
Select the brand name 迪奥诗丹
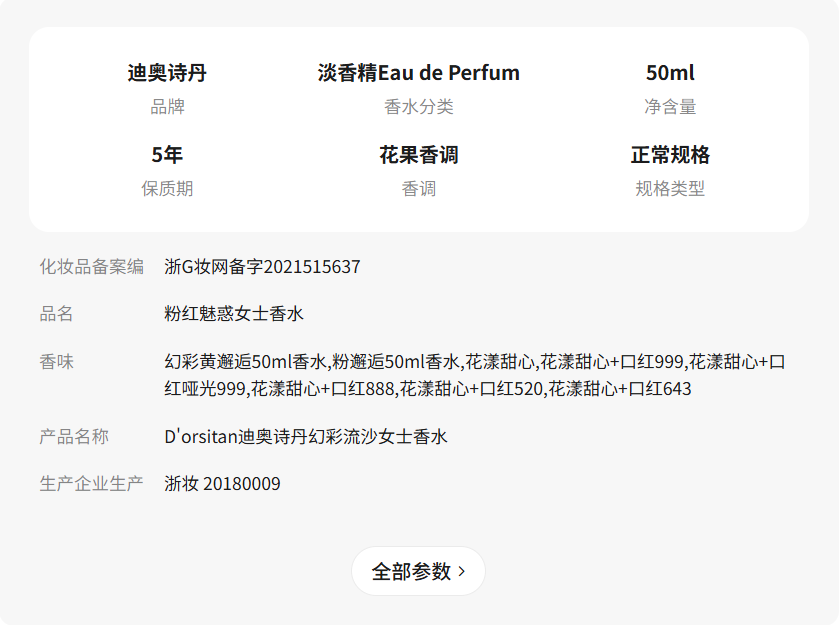click(167, 73)
